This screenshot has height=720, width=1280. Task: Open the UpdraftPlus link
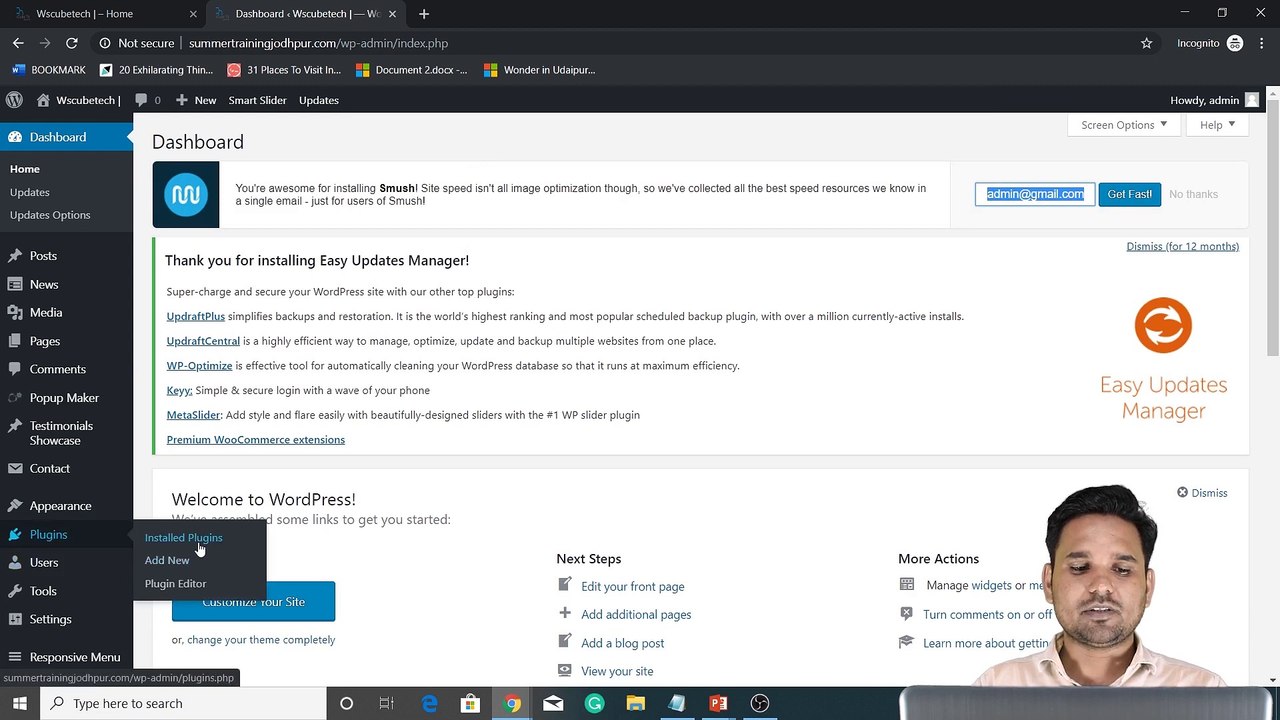195,316
